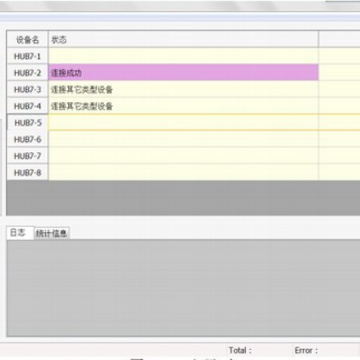360x360 pixels.
Task: Click HUB7-4 status 连接其它类型设备
Action: click(183, 106)
